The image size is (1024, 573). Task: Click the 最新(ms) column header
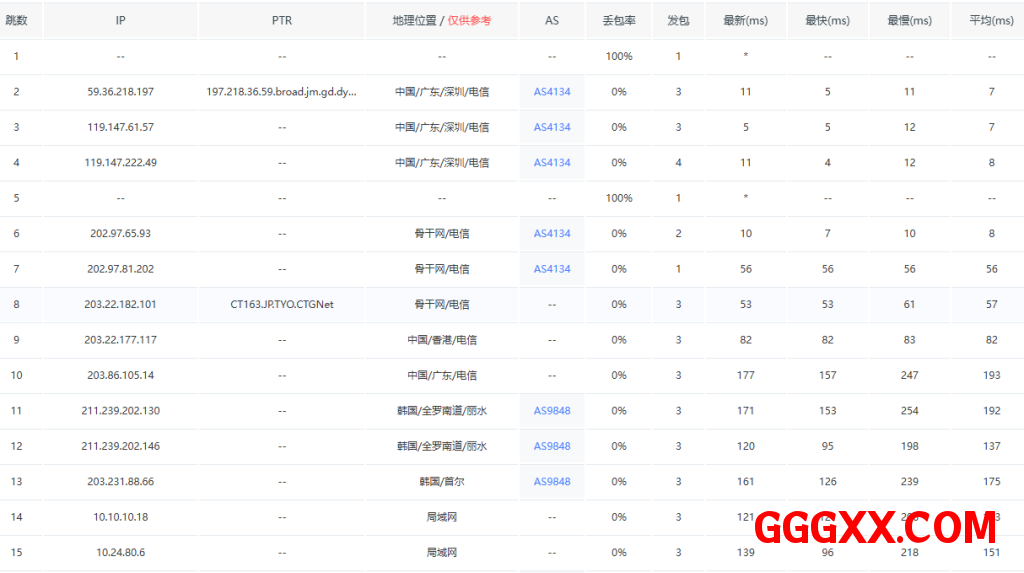coord(745,21)
